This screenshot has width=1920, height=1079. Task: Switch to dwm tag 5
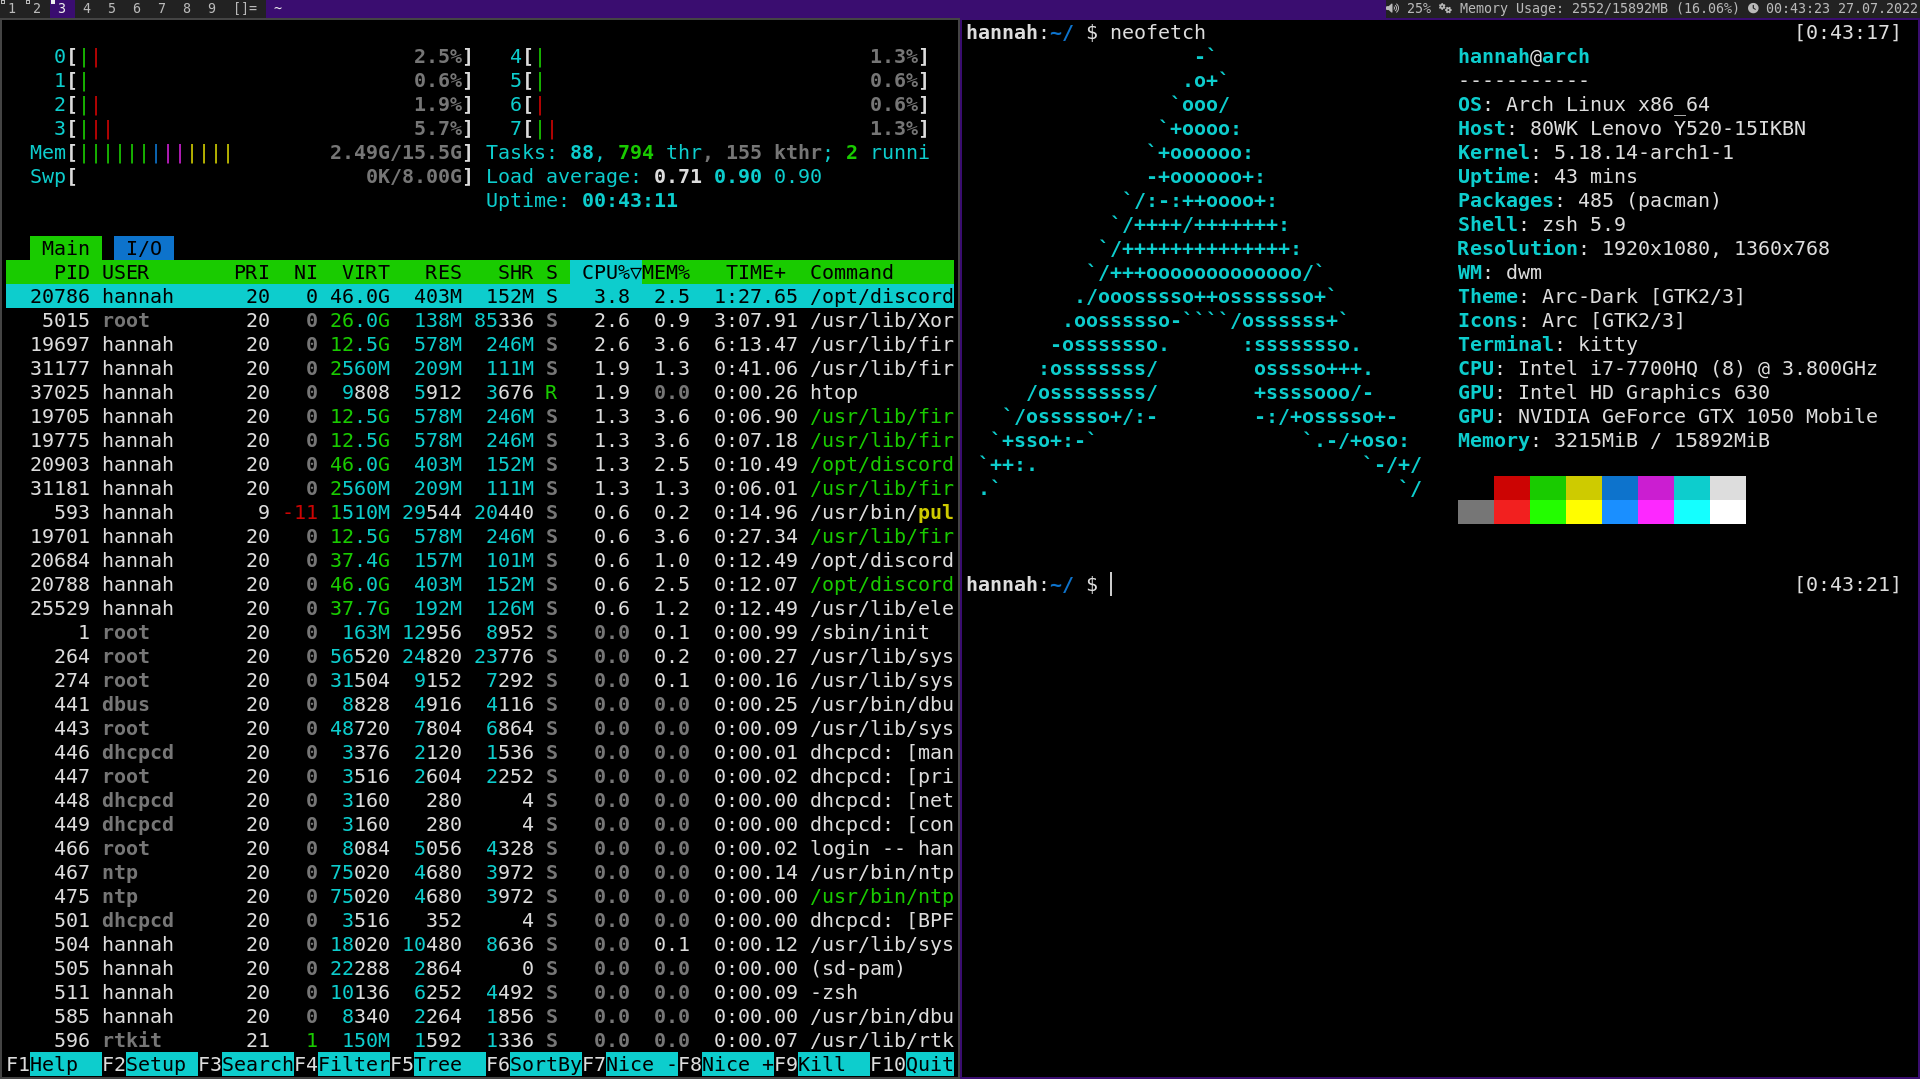coord(111,8)
